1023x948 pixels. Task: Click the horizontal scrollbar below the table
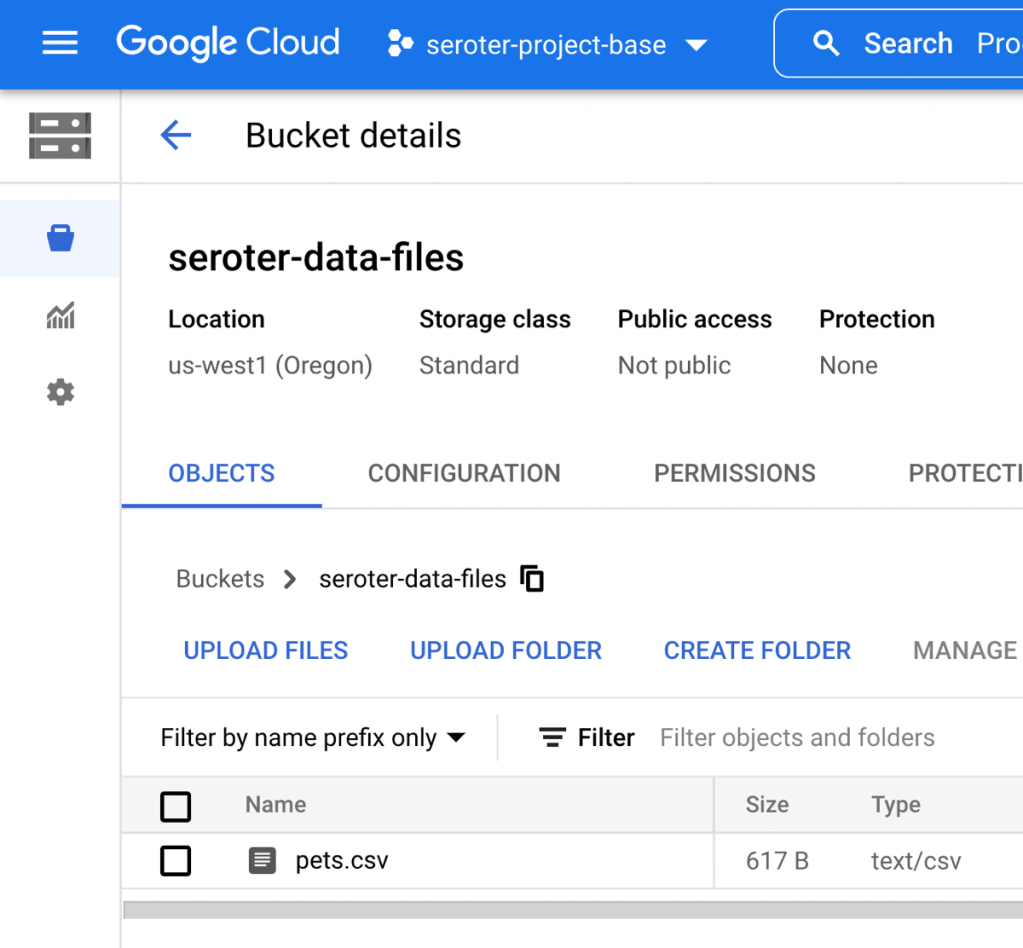[x=572, y=910]
